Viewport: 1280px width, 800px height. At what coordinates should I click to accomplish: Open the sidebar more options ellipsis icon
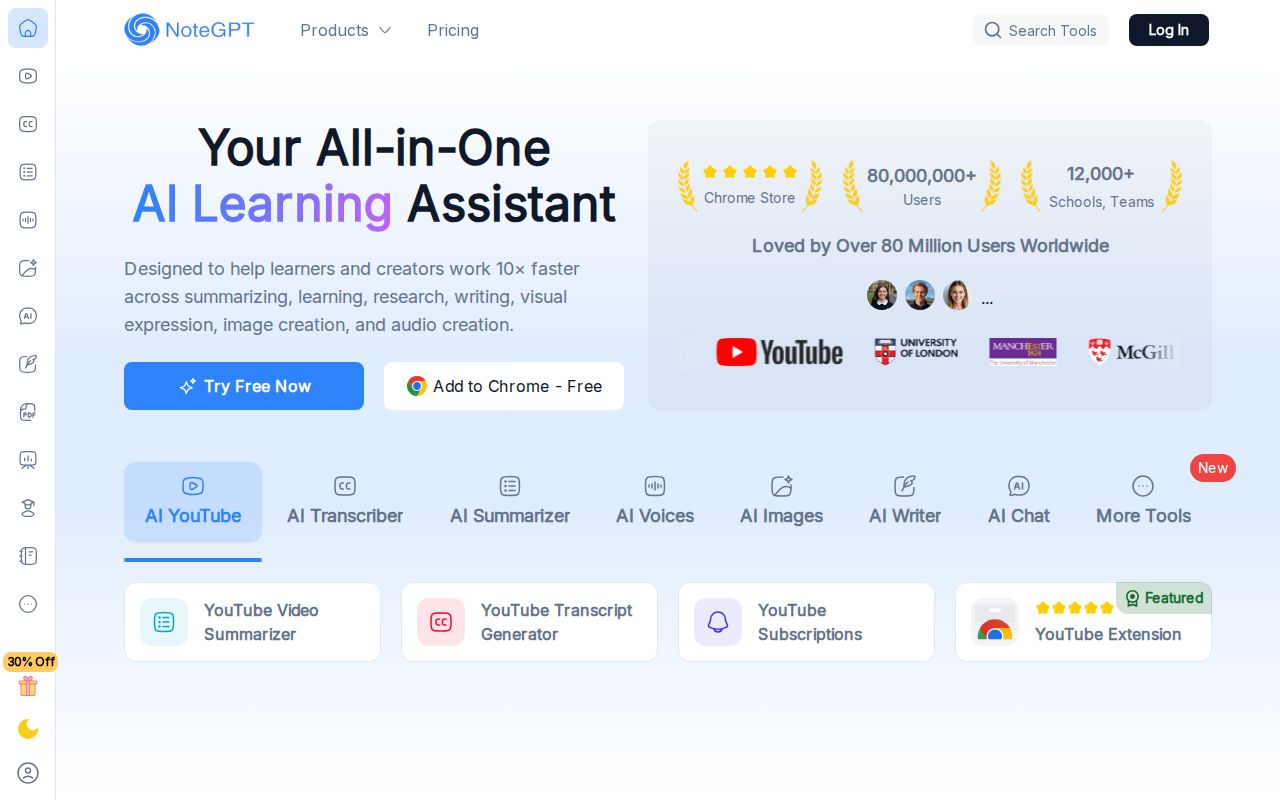tap(28, 604)
